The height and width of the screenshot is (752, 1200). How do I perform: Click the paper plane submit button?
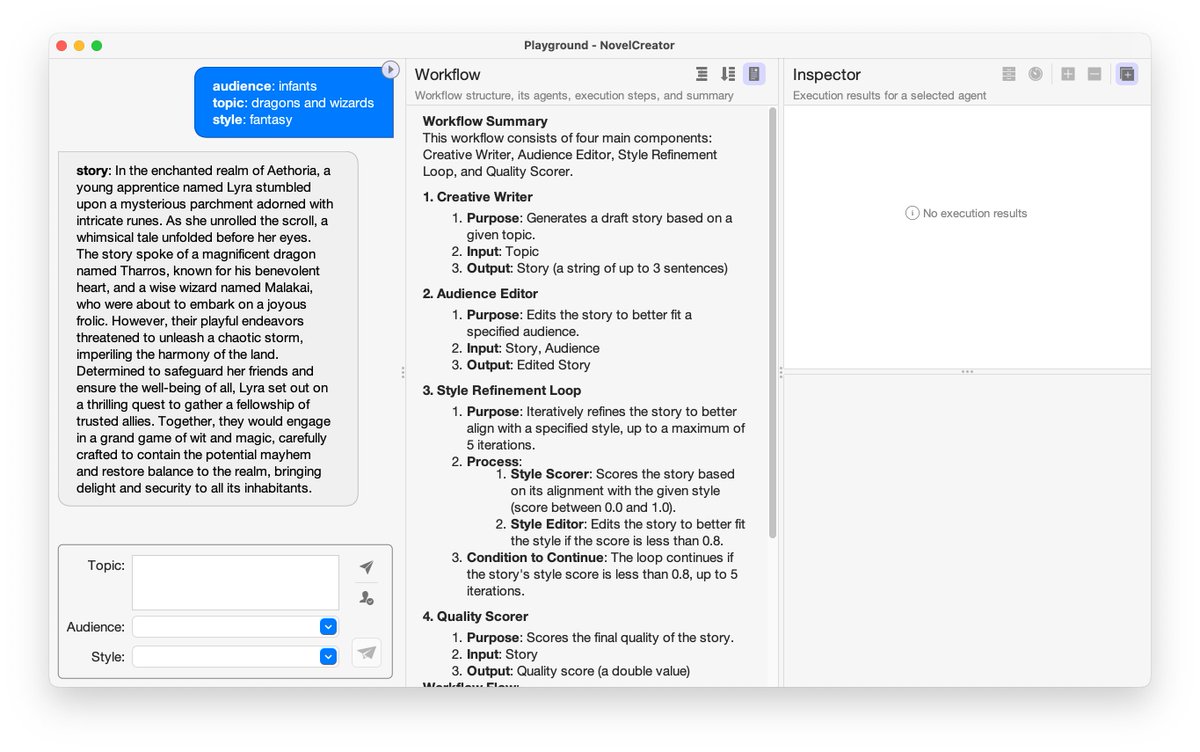pyautogui.click(x=367, y=652)
